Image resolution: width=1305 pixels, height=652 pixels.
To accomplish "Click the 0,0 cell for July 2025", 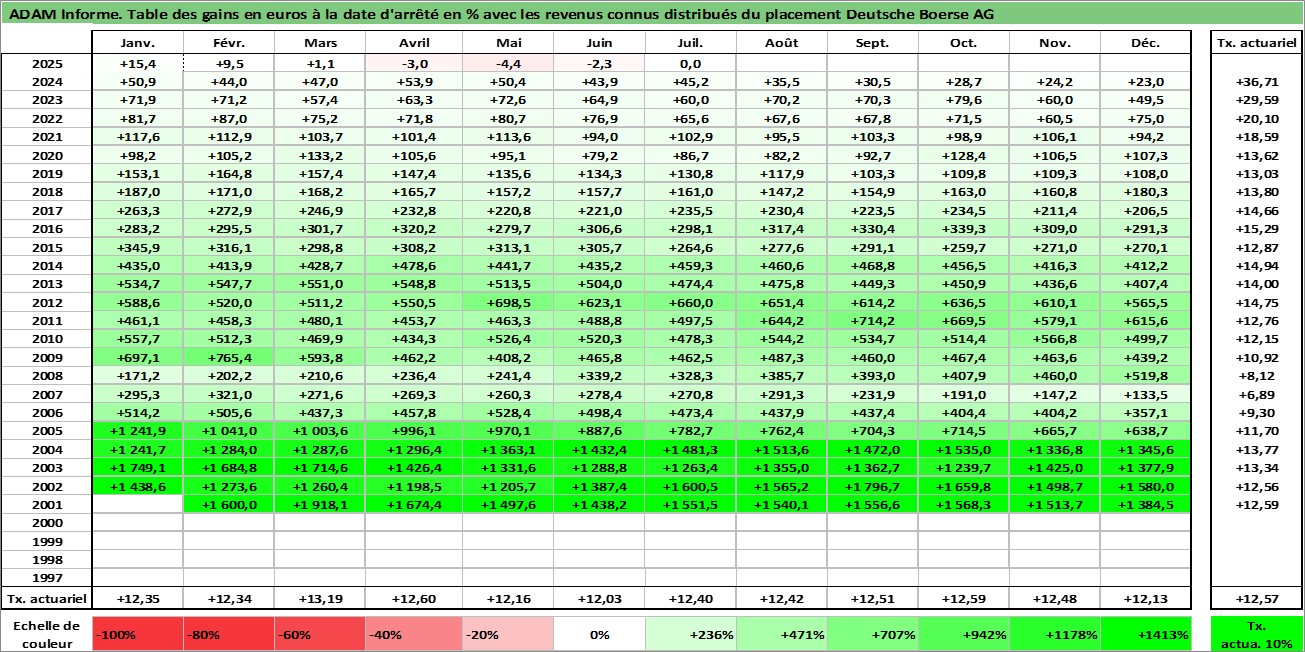I will (x=690, y=63).
